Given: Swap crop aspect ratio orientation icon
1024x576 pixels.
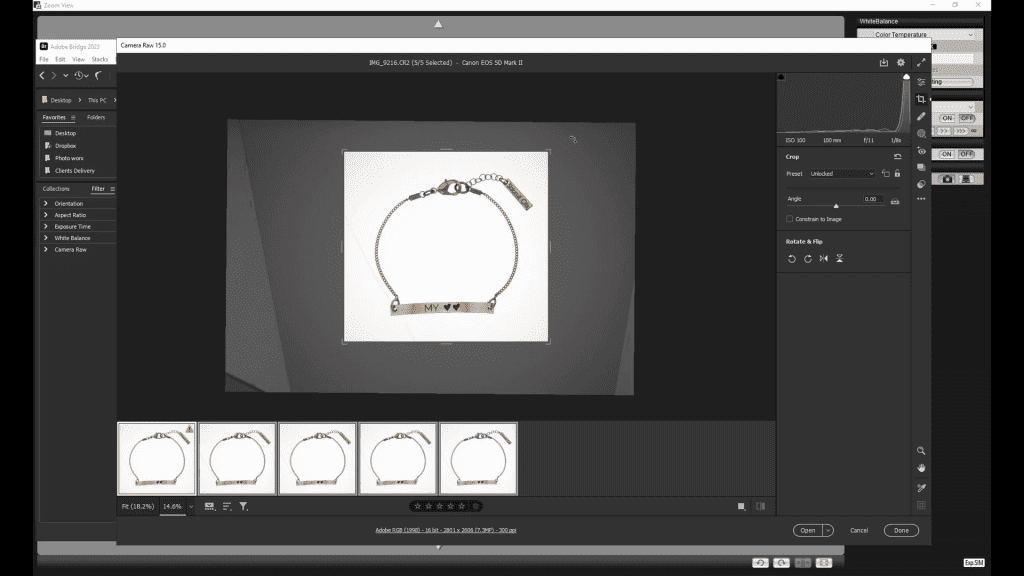Looking at the screenshot, I should (x=886, y=174).
